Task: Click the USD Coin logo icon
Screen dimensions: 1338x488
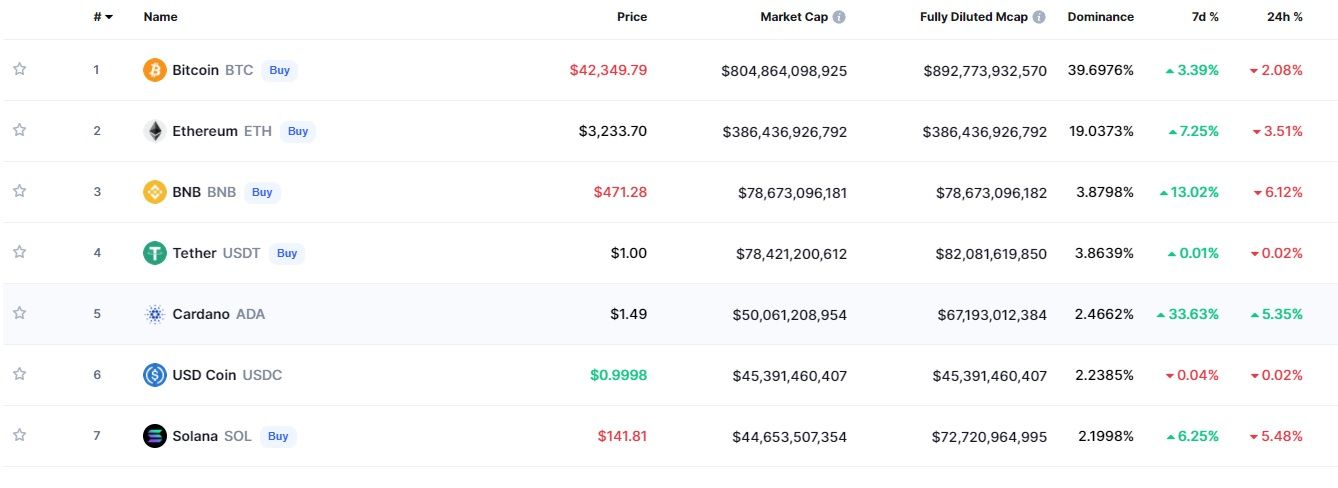Action: 155,375
